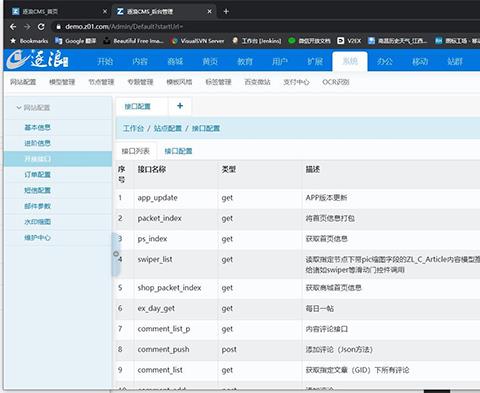
Task: Switch to the 接口列表 inner tab
Action: click(x=135, y=151)
